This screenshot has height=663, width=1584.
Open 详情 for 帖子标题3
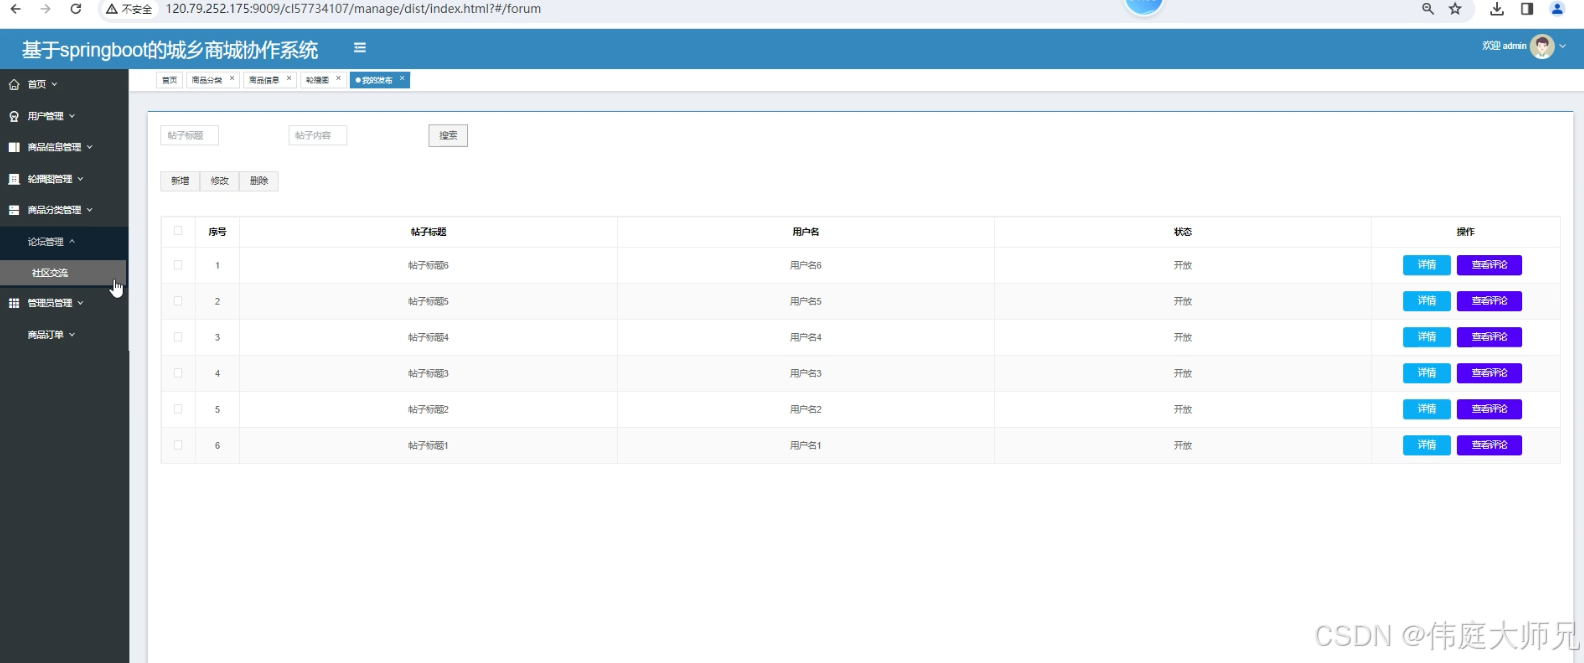click(x=1427, y=373)
